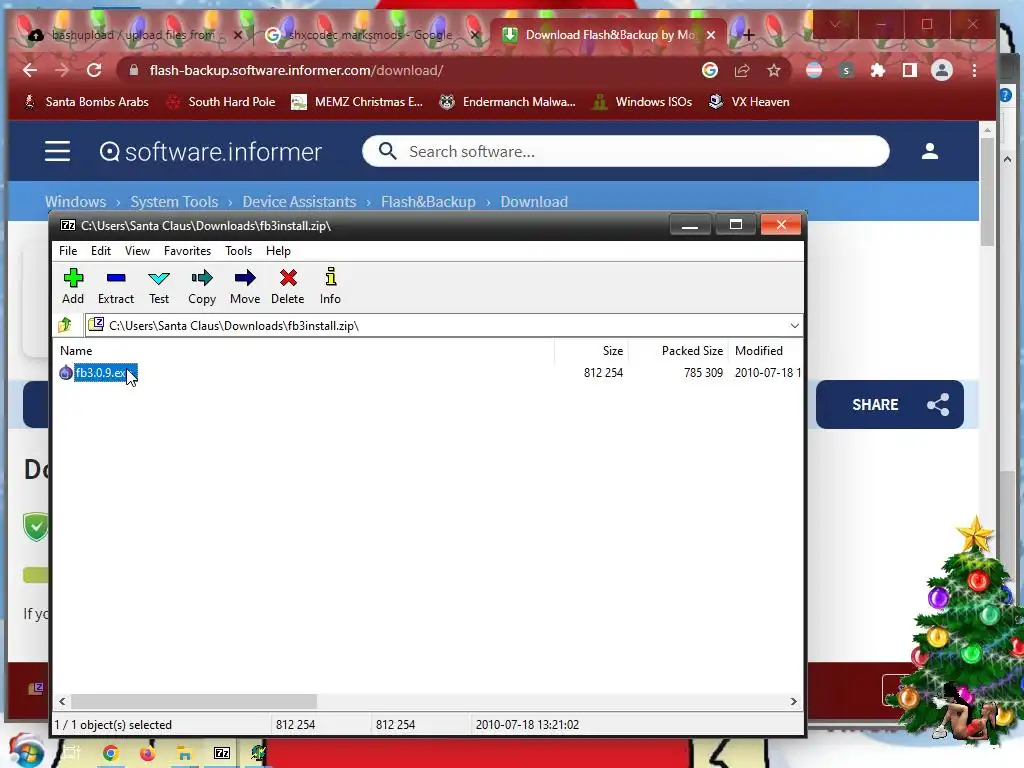Close the Download Flash&Backup tab
The width and height of the screenshot is (1024, 768).
tap(711, 35)
